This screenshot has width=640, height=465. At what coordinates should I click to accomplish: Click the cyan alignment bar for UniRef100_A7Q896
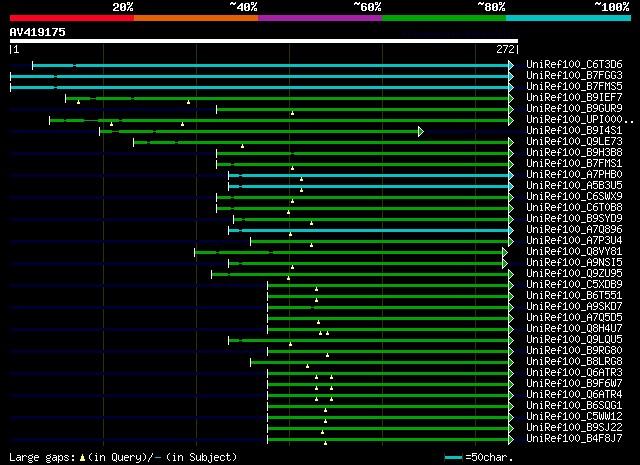point(369,231)
